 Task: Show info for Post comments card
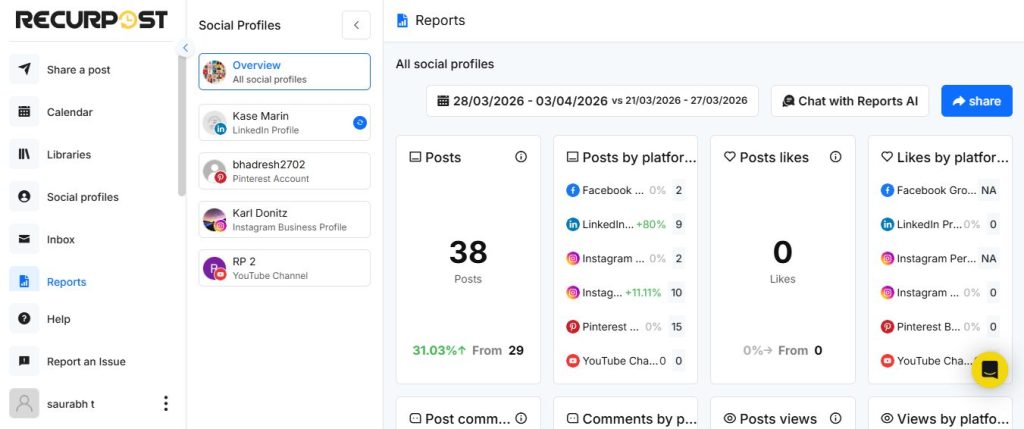coord(520,418)
